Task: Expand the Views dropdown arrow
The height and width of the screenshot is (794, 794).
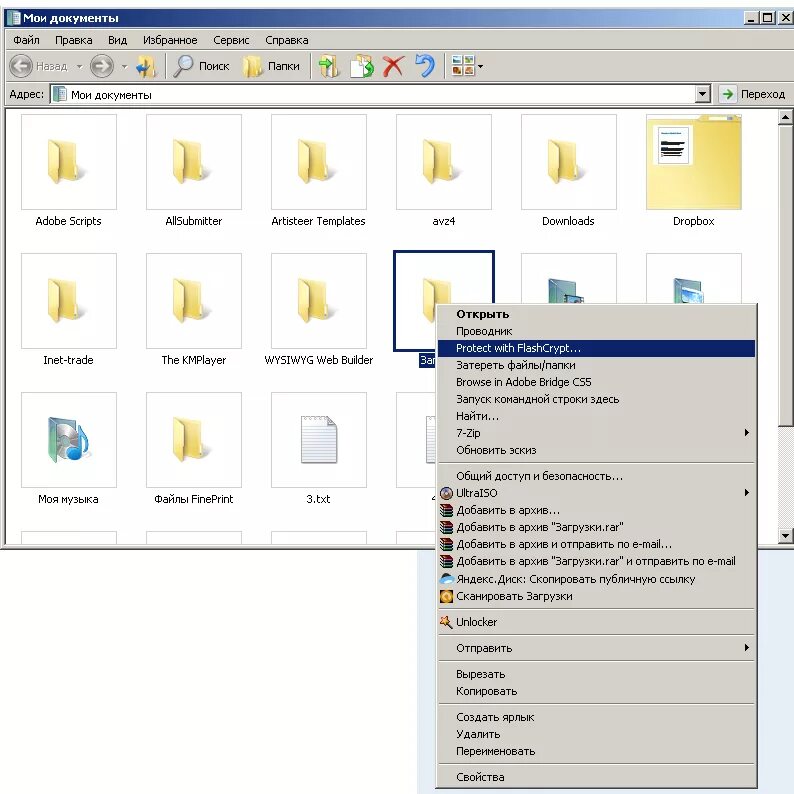Action: point(481,66)
